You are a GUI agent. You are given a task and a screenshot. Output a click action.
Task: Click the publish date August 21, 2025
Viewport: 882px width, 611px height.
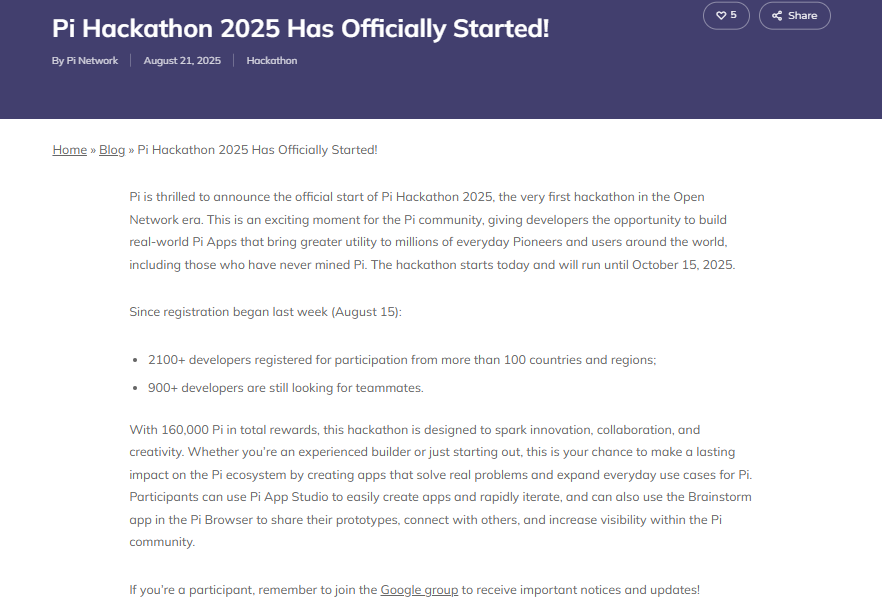[182, 60]
